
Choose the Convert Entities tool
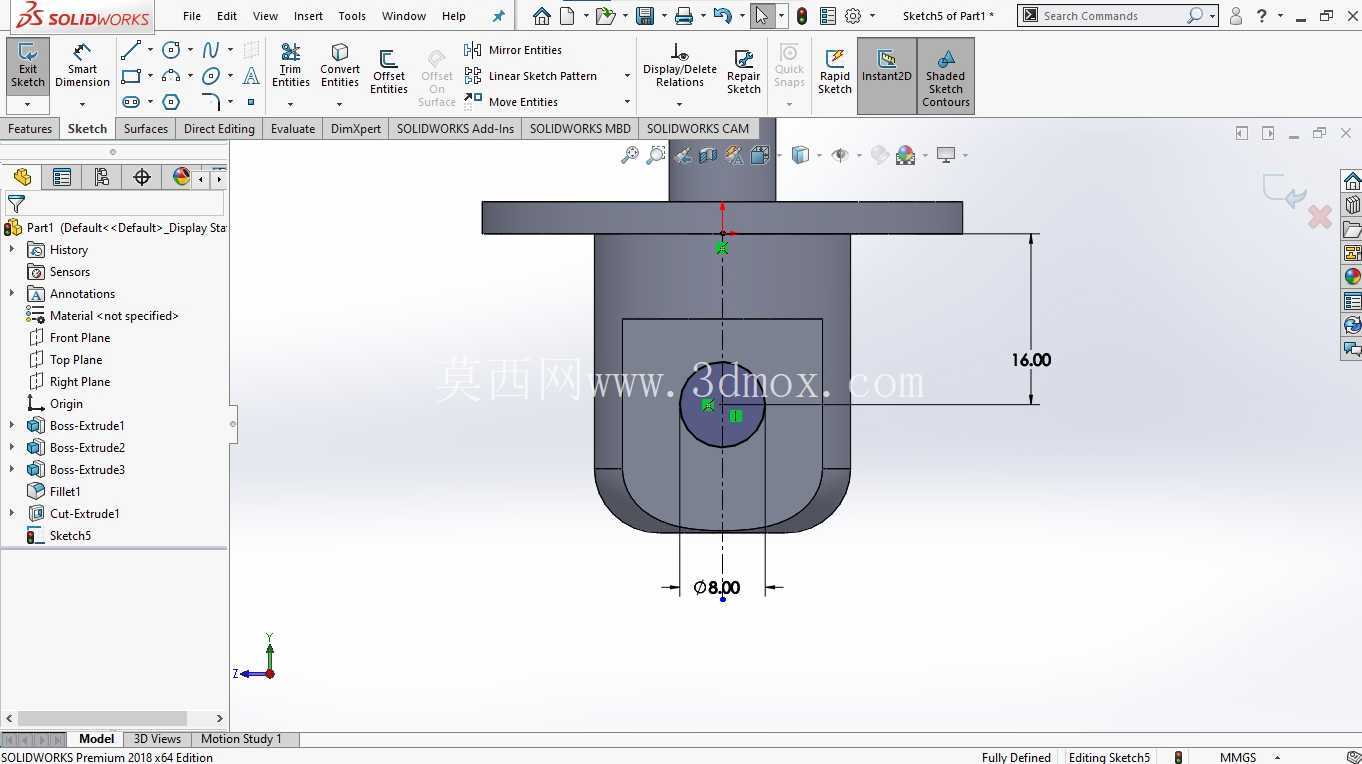(340, 65)
